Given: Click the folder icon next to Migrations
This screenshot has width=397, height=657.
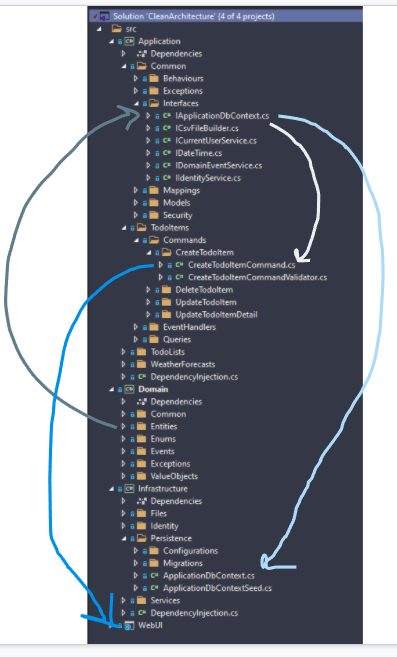Looking at the screenshot, I should click(154, 563).
